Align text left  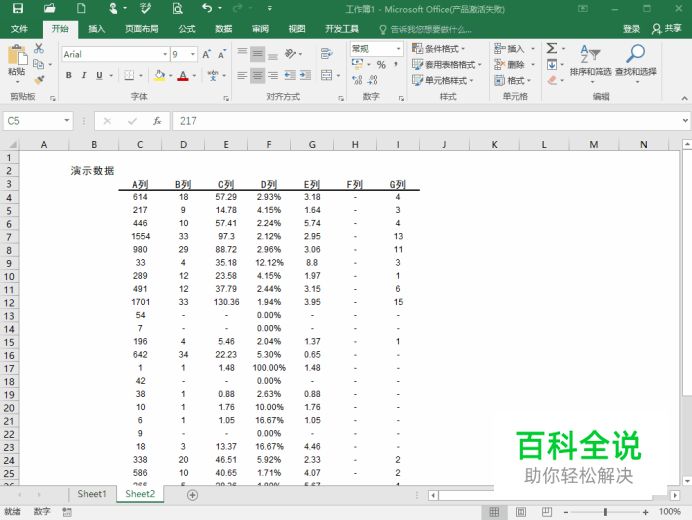point(242,75)
